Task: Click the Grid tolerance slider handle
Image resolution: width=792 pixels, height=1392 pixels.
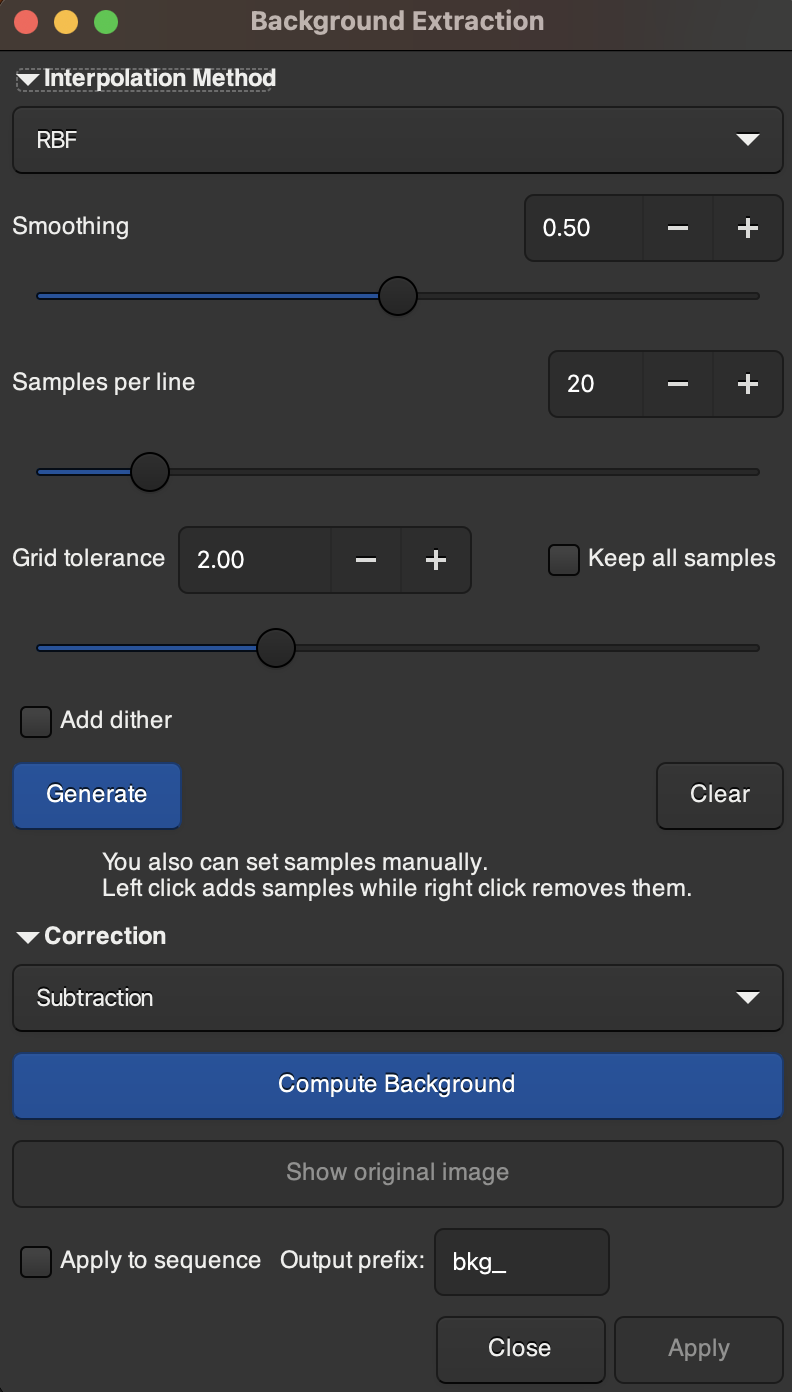Action: click(x=276, y=648)
